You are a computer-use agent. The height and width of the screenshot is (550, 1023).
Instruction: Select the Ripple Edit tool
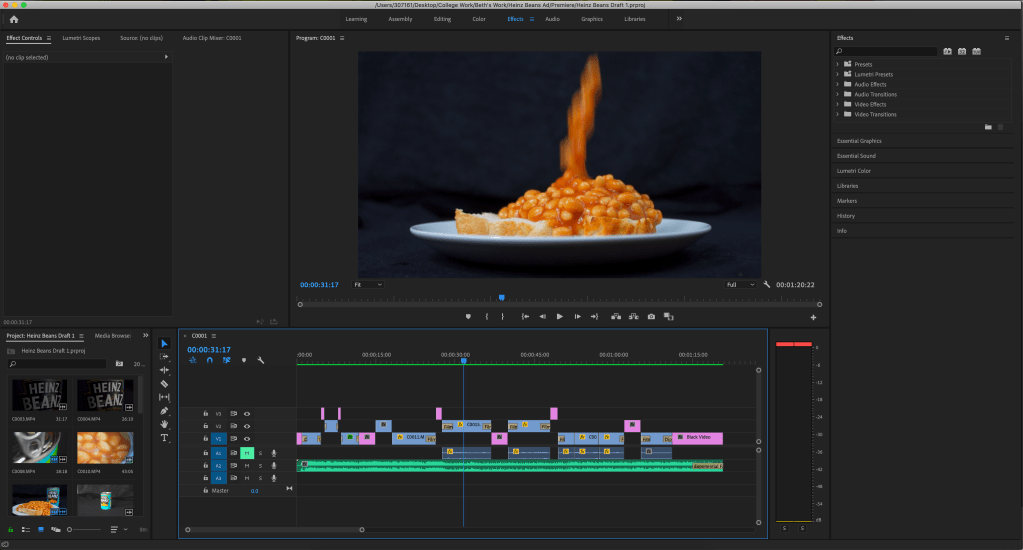(x=165, y=370)
